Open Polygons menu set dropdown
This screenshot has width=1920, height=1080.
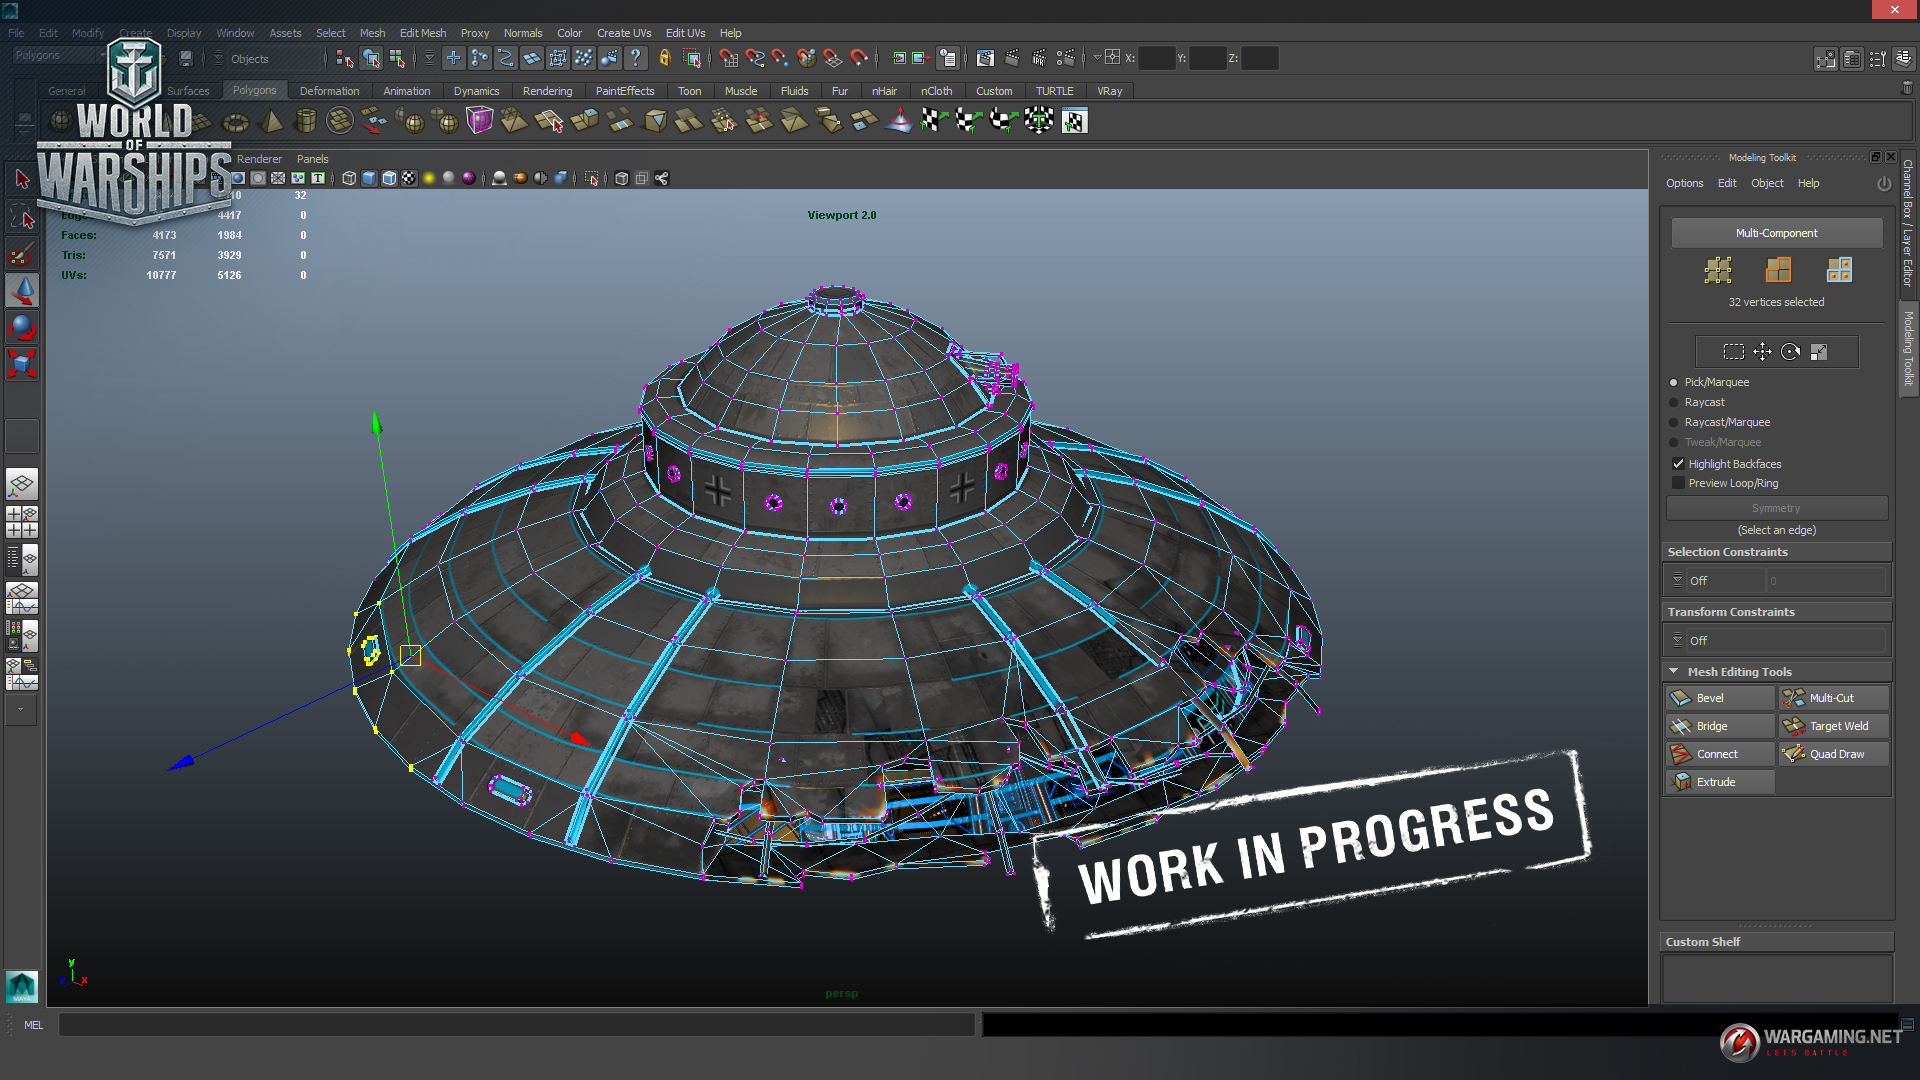click(x=60, y=56)
